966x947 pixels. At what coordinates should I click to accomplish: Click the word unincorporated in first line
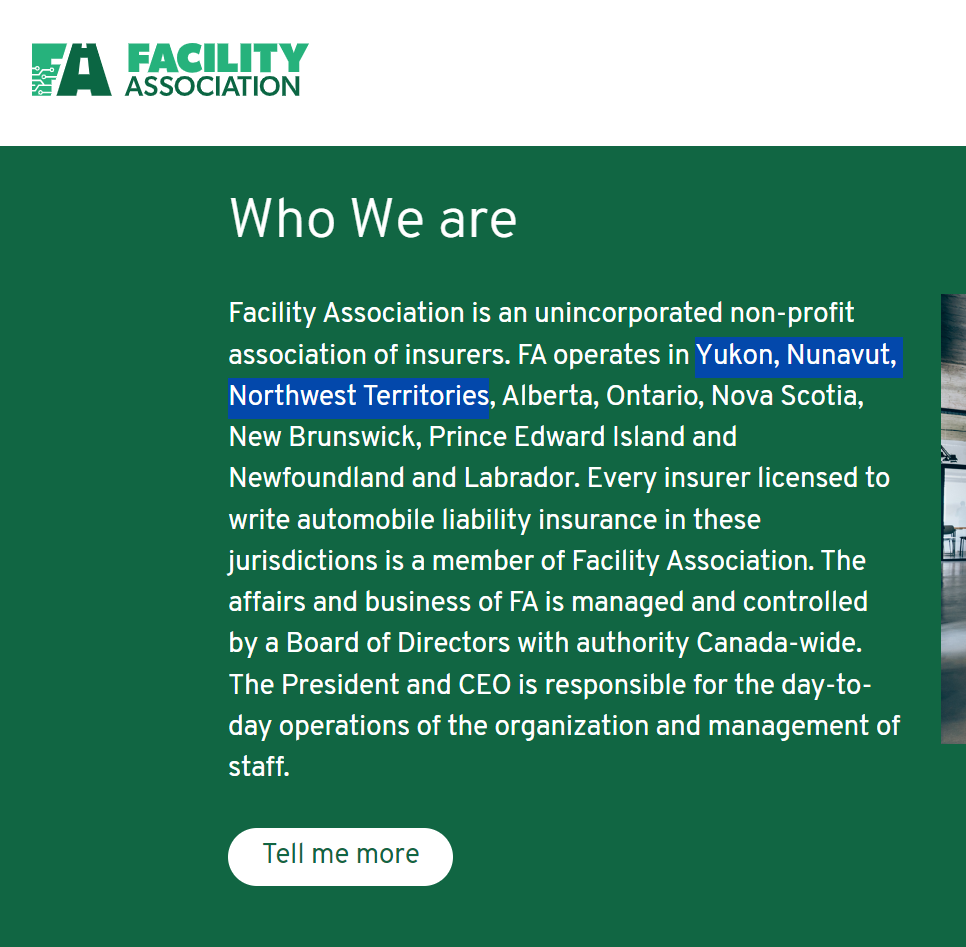[628, 314]
